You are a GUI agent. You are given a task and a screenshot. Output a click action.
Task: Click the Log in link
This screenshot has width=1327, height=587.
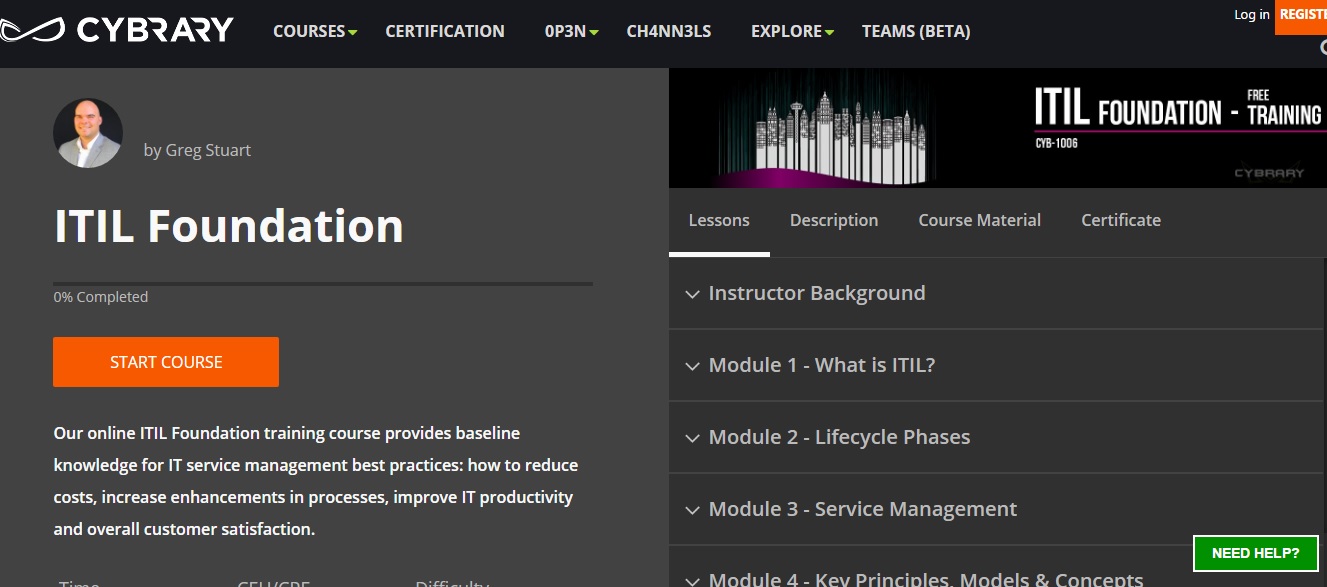point(1252,14)
